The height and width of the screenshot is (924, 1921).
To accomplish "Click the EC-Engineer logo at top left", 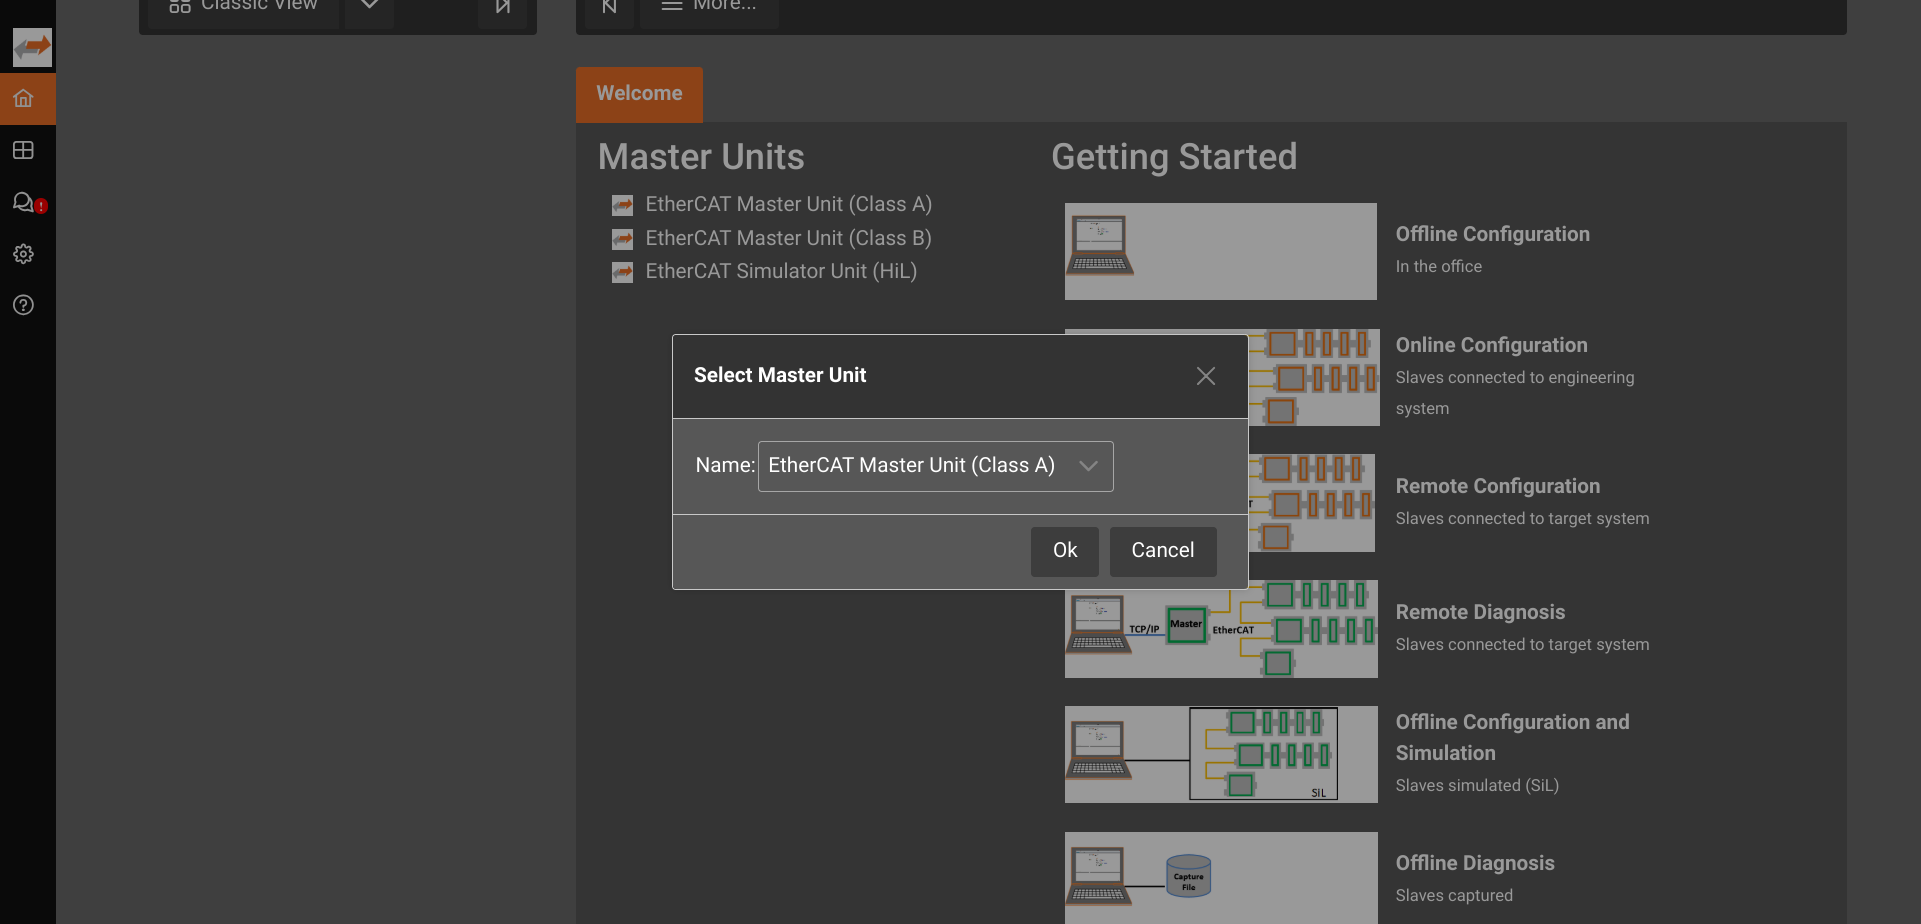I will 31,46.
